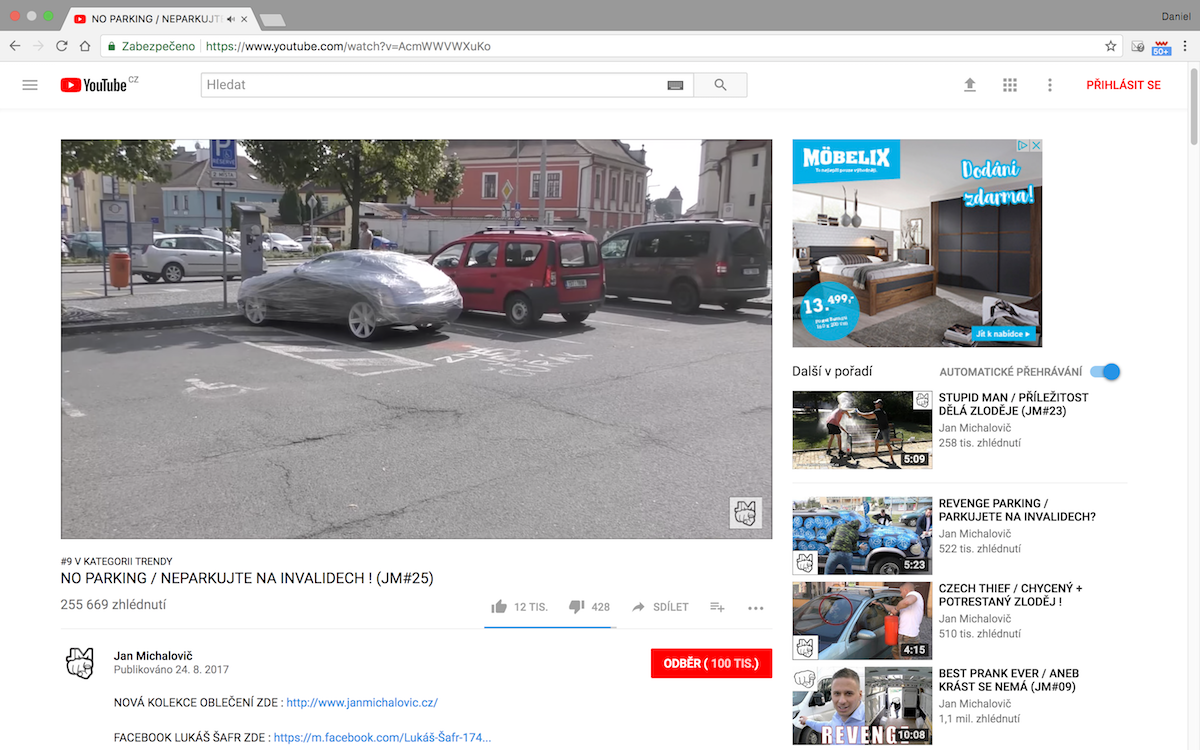1200x750 pixels.
Task: Open the YouTube apps grid icon
Action: 1010,85
